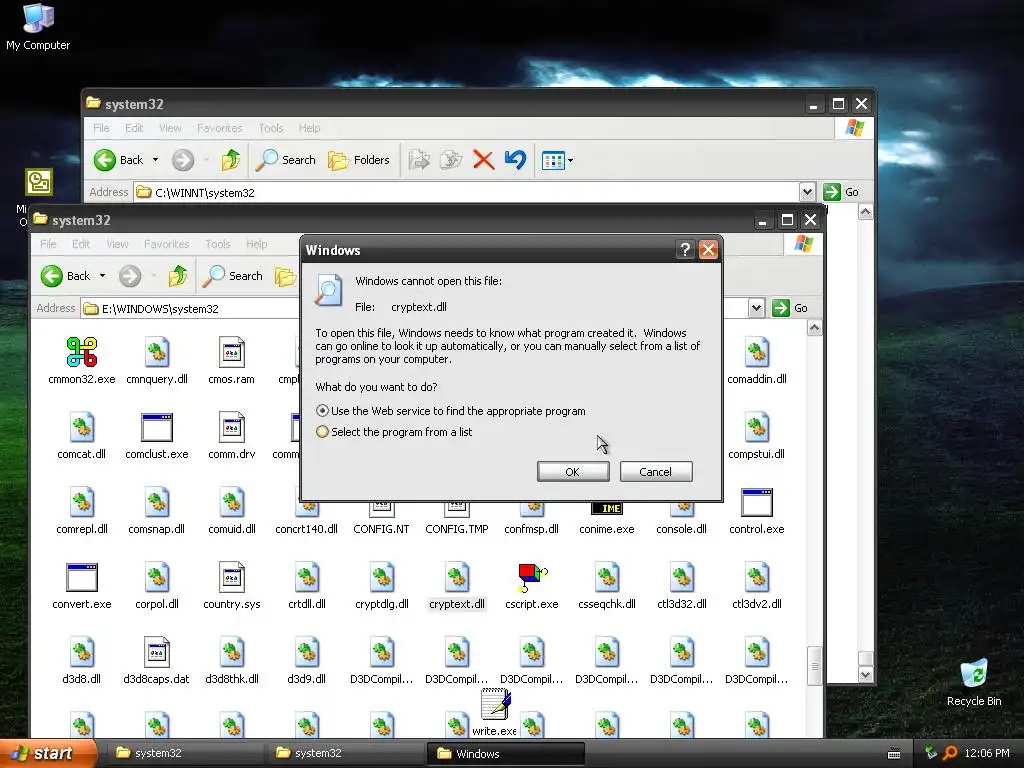Click first system32 taskbar button

[184, 754]
